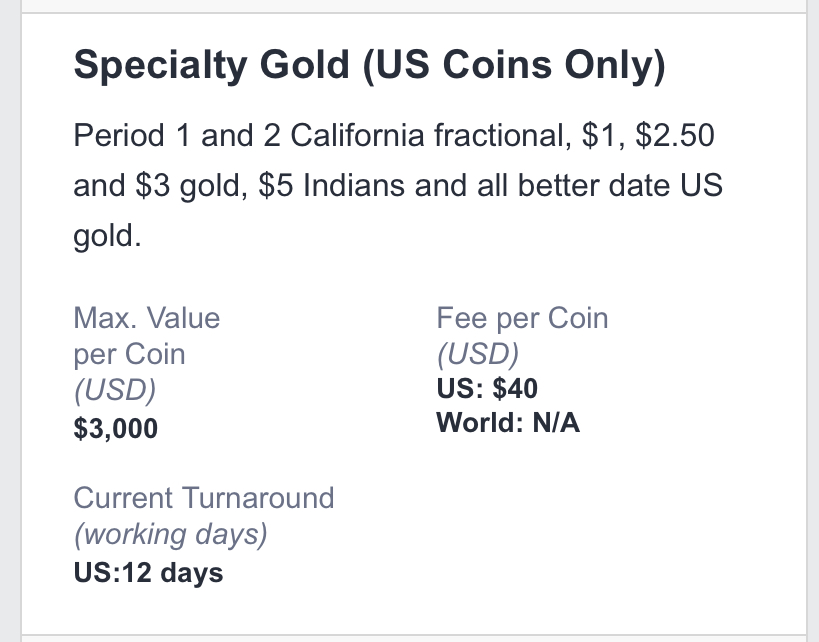This screenshot has width=819, height=642.
Task: Select the US: $40 fee text
Action: 487,389
